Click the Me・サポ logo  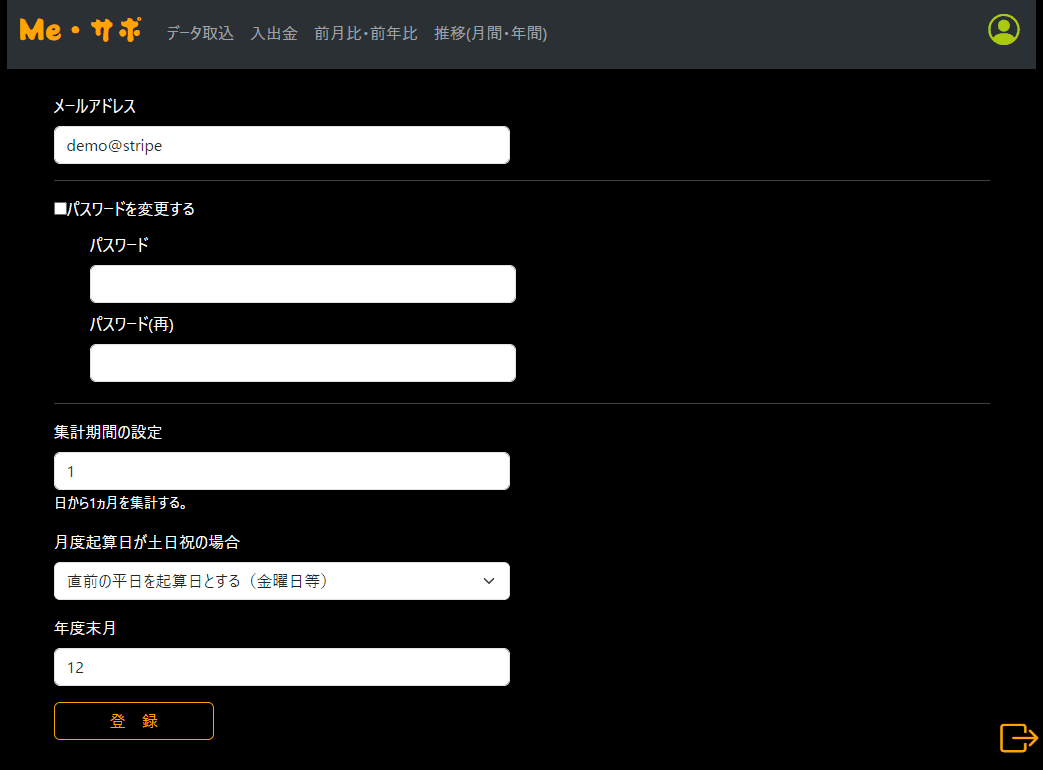point(80,31)
